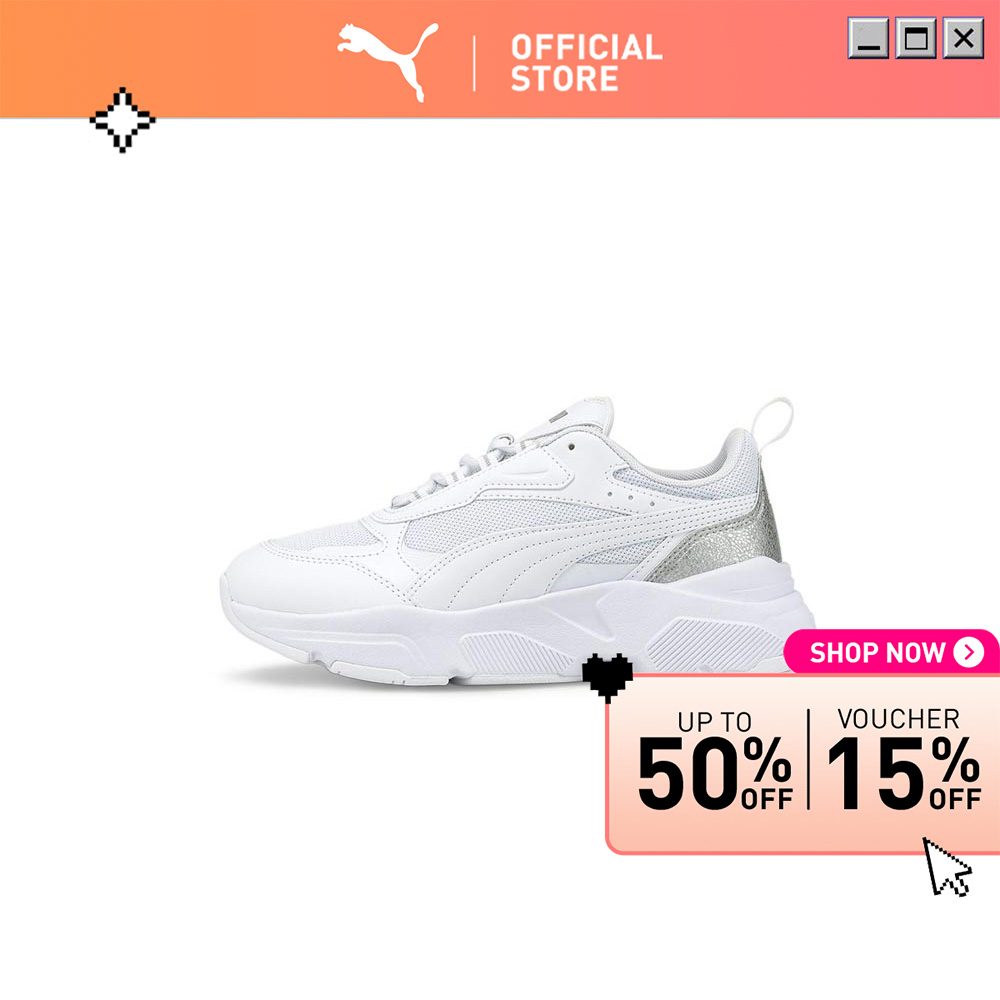The width and height of the screenshot is (1000, 1000).
Task: Click the sneaker's heel pull loop
Action: [772, 425]
